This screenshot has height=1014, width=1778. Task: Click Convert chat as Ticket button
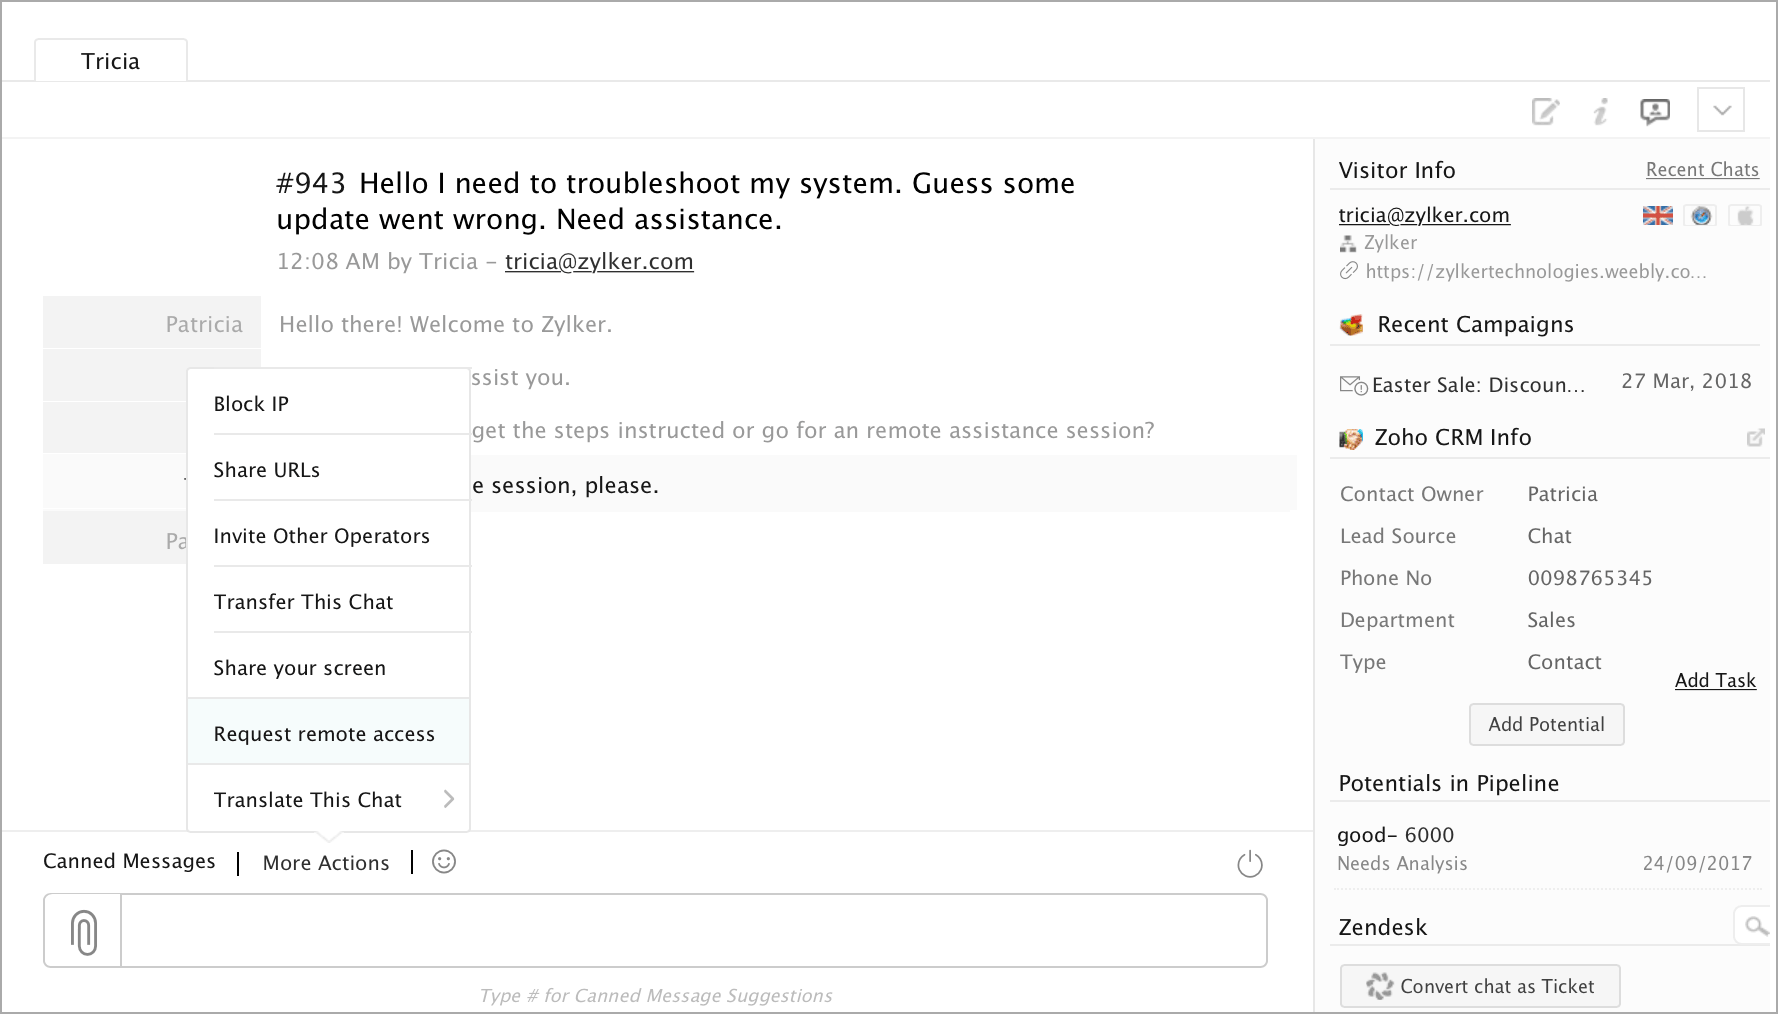pos(1480,986)
